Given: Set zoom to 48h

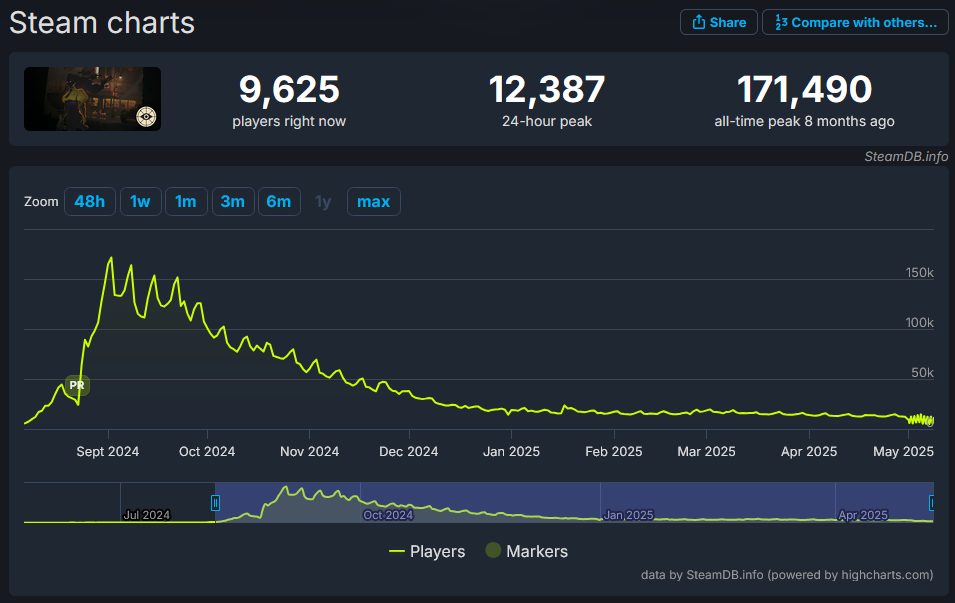Looking at the screenshot, I should click(x=90, y=202).
